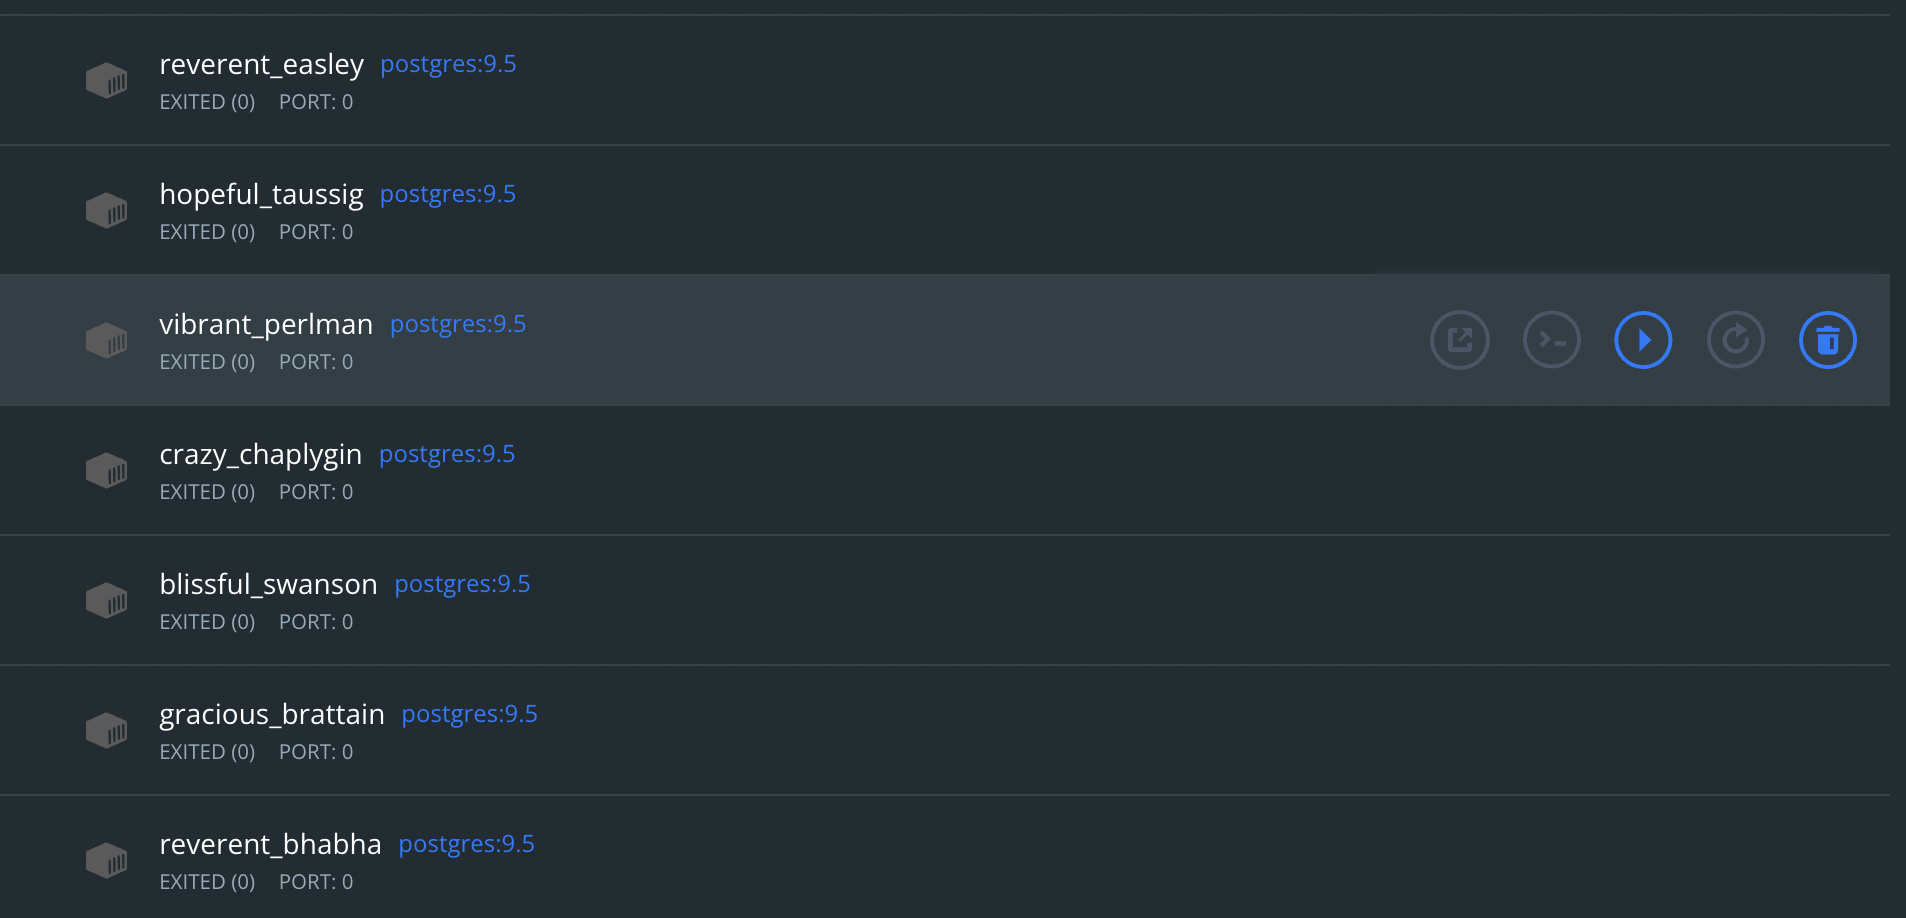Click the PORT: 0 label under blissful_swanson

315,621
